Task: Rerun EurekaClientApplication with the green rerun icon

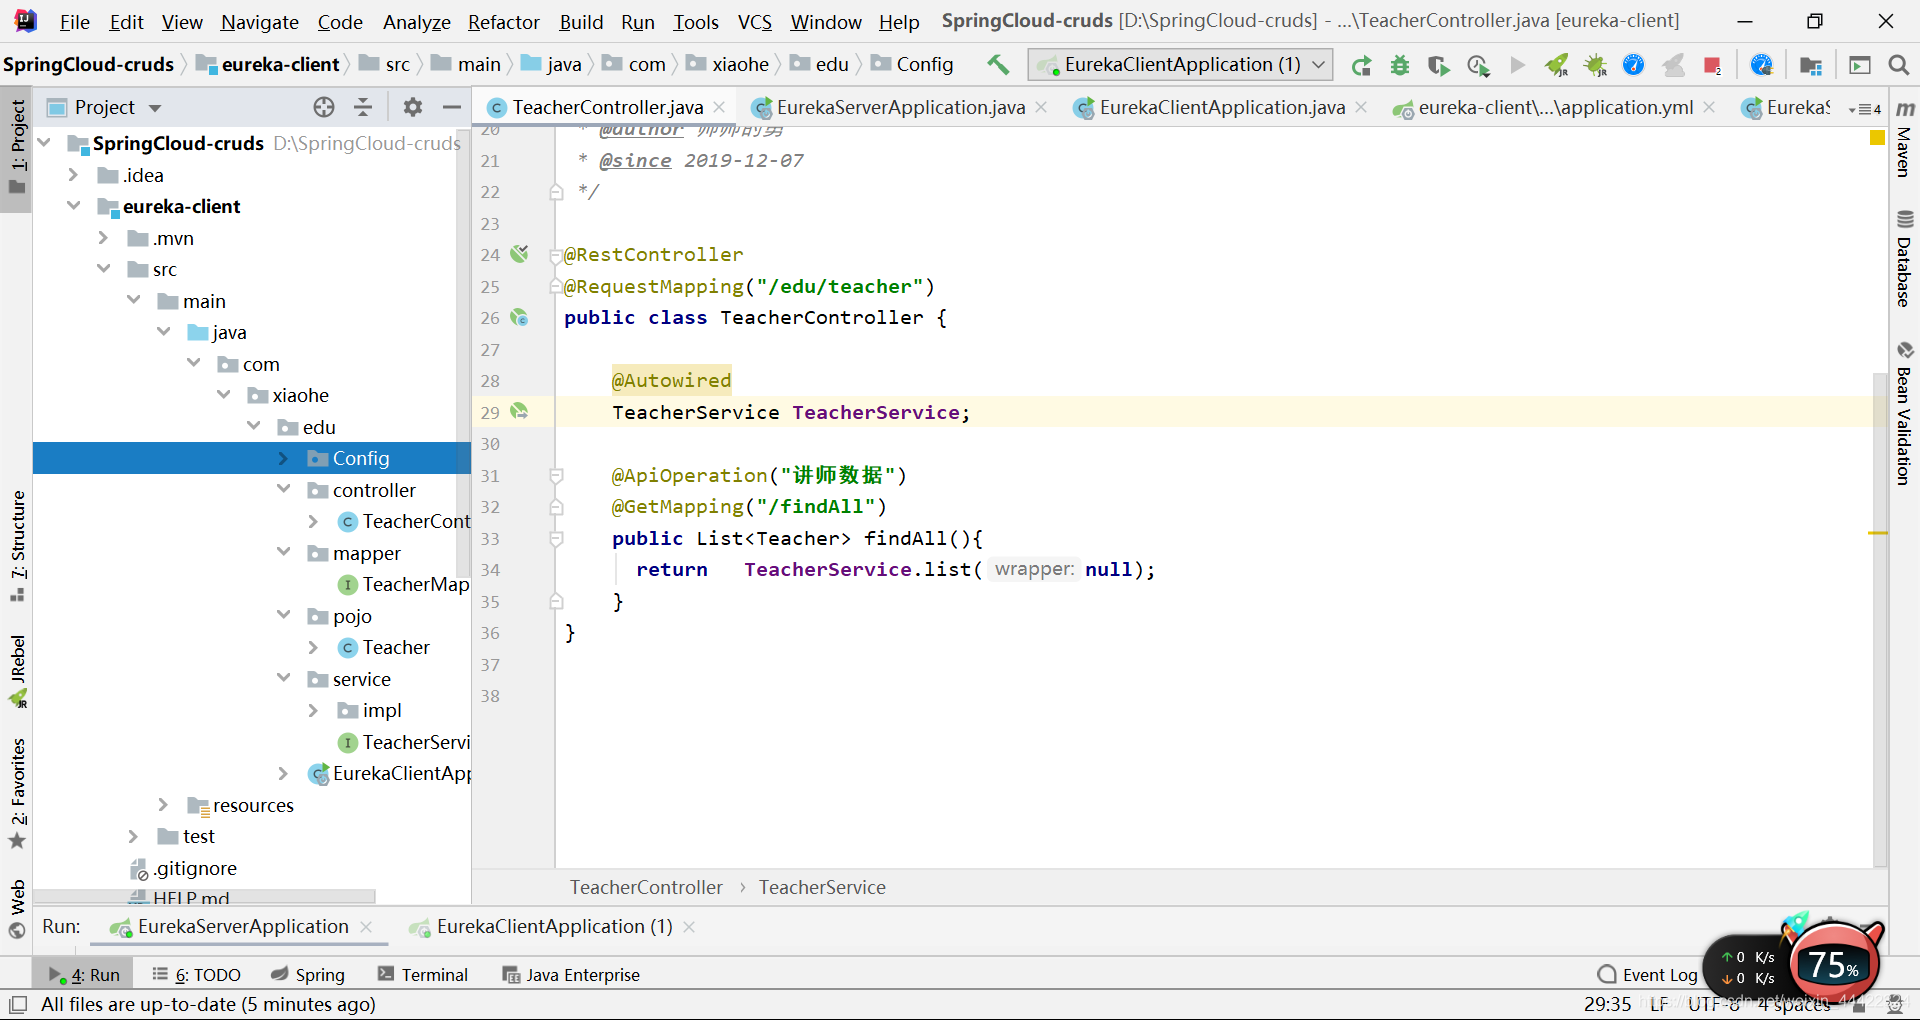Action: 1361,65
